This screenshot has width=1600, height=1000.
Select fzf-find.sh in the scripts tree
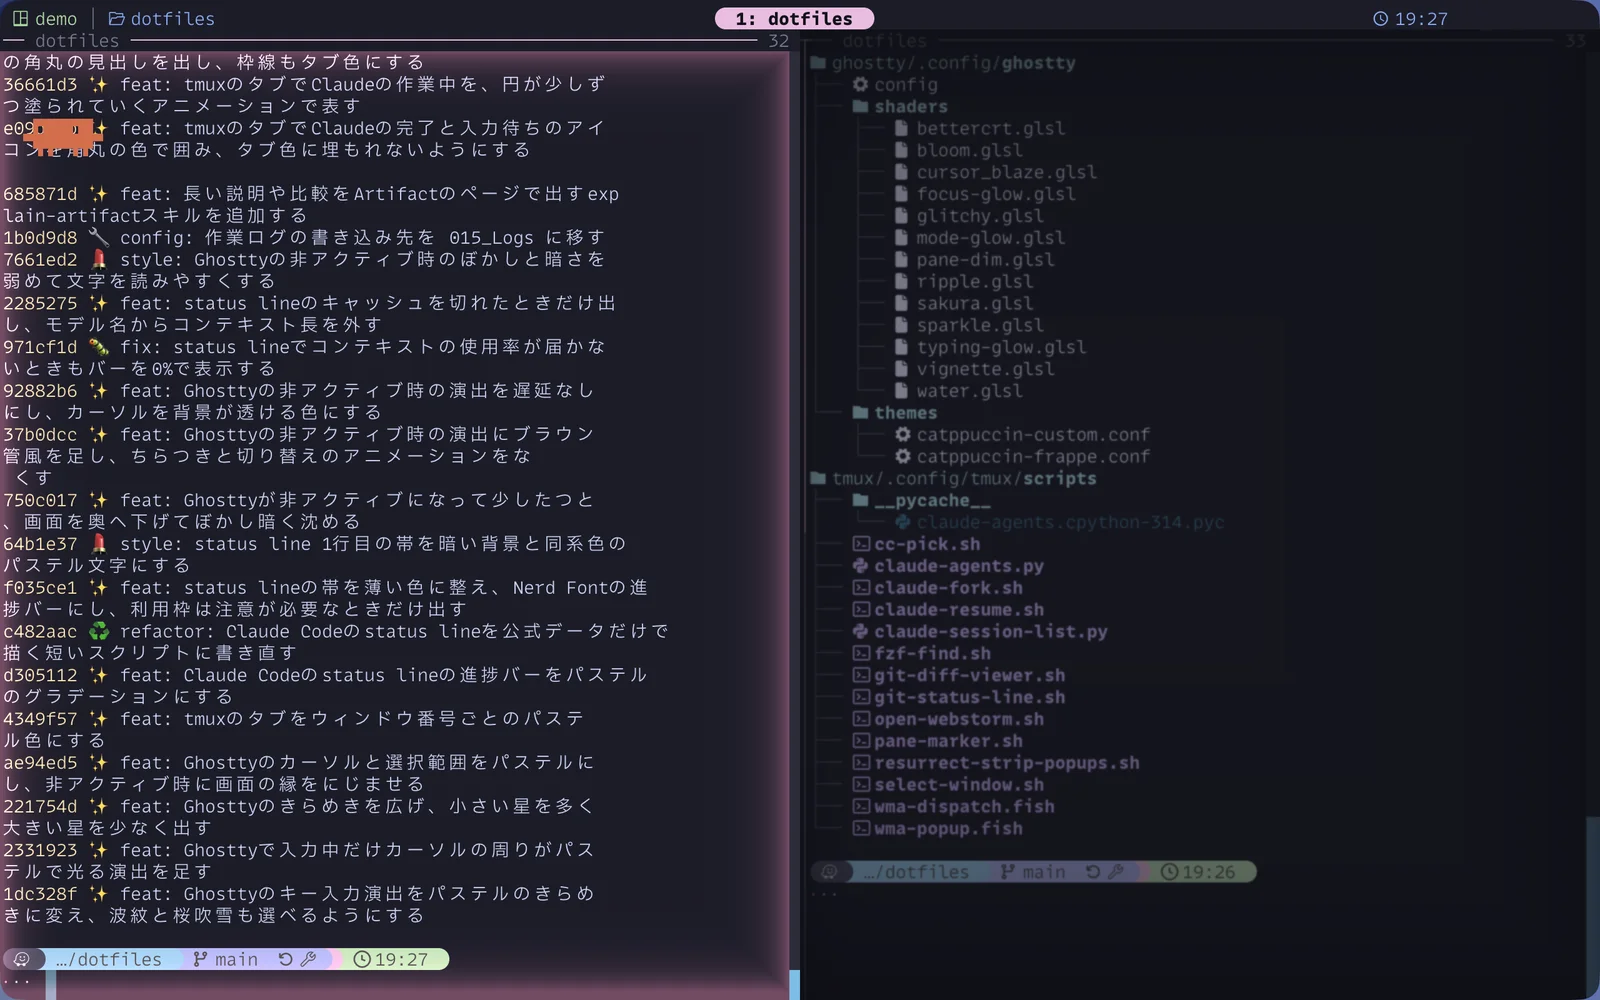tap(932, 653)
